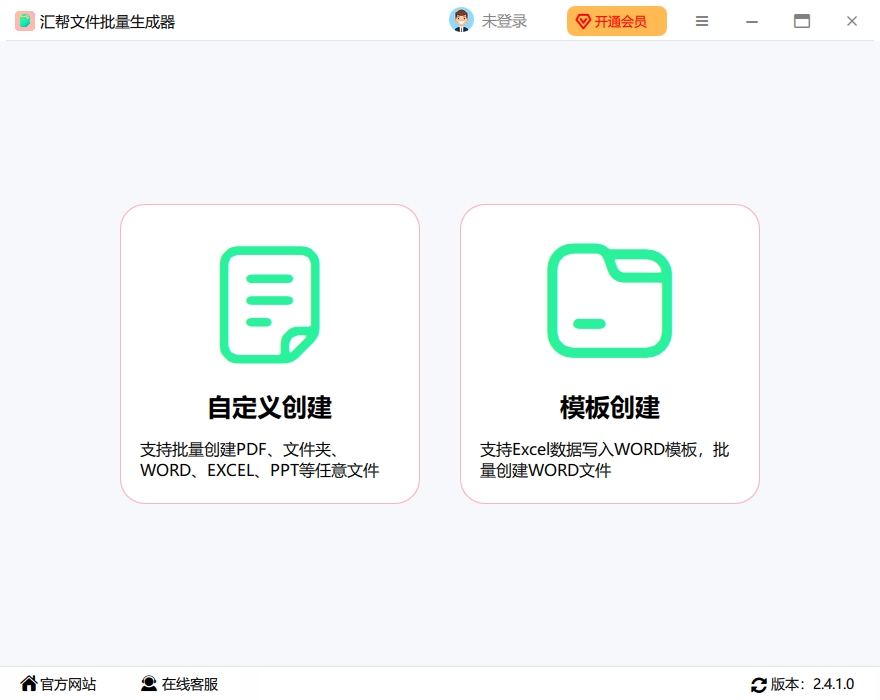880x700 pixels.
Task: Click the 支持Excel数据写入WORD模板 description text
Action: 604,460
